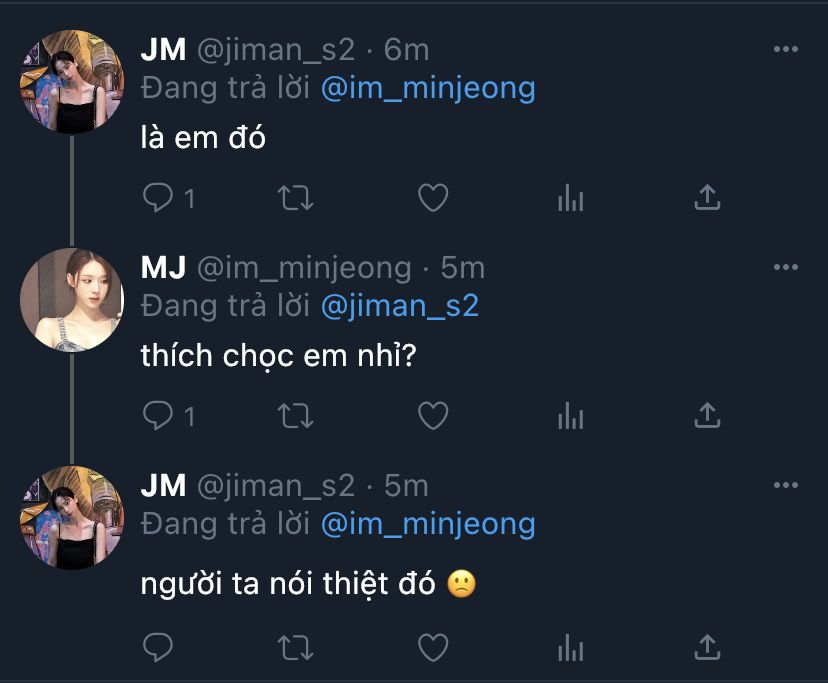Share the "là em đó" tweet
Viewport: 828px width, 683px height.
tap(707, 198)
